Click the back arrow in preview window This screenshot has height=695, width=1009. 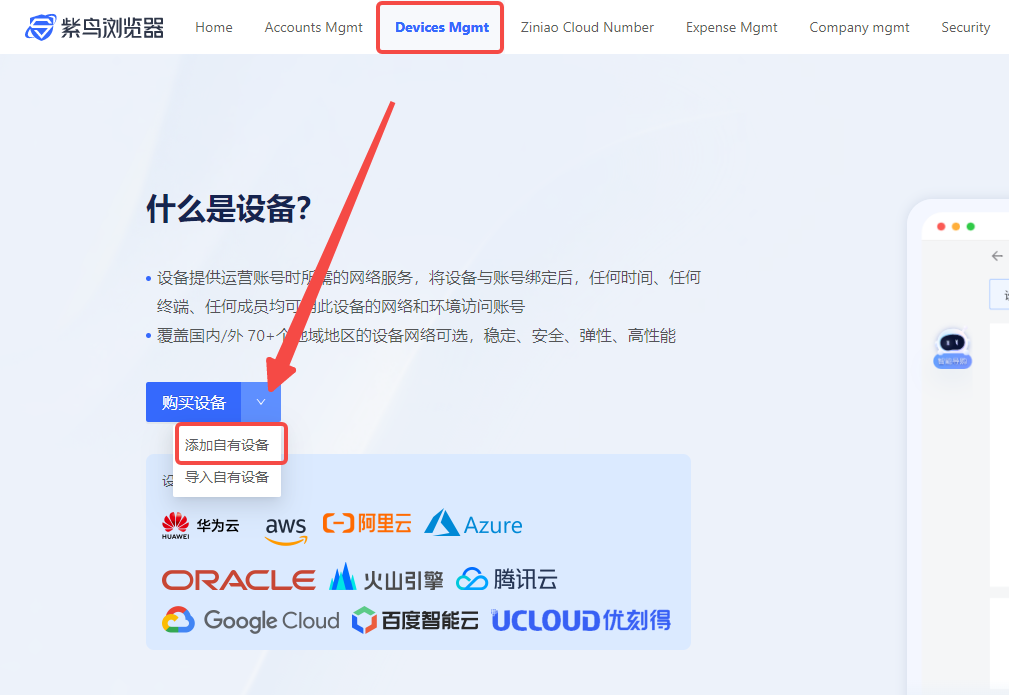point(997,256)
